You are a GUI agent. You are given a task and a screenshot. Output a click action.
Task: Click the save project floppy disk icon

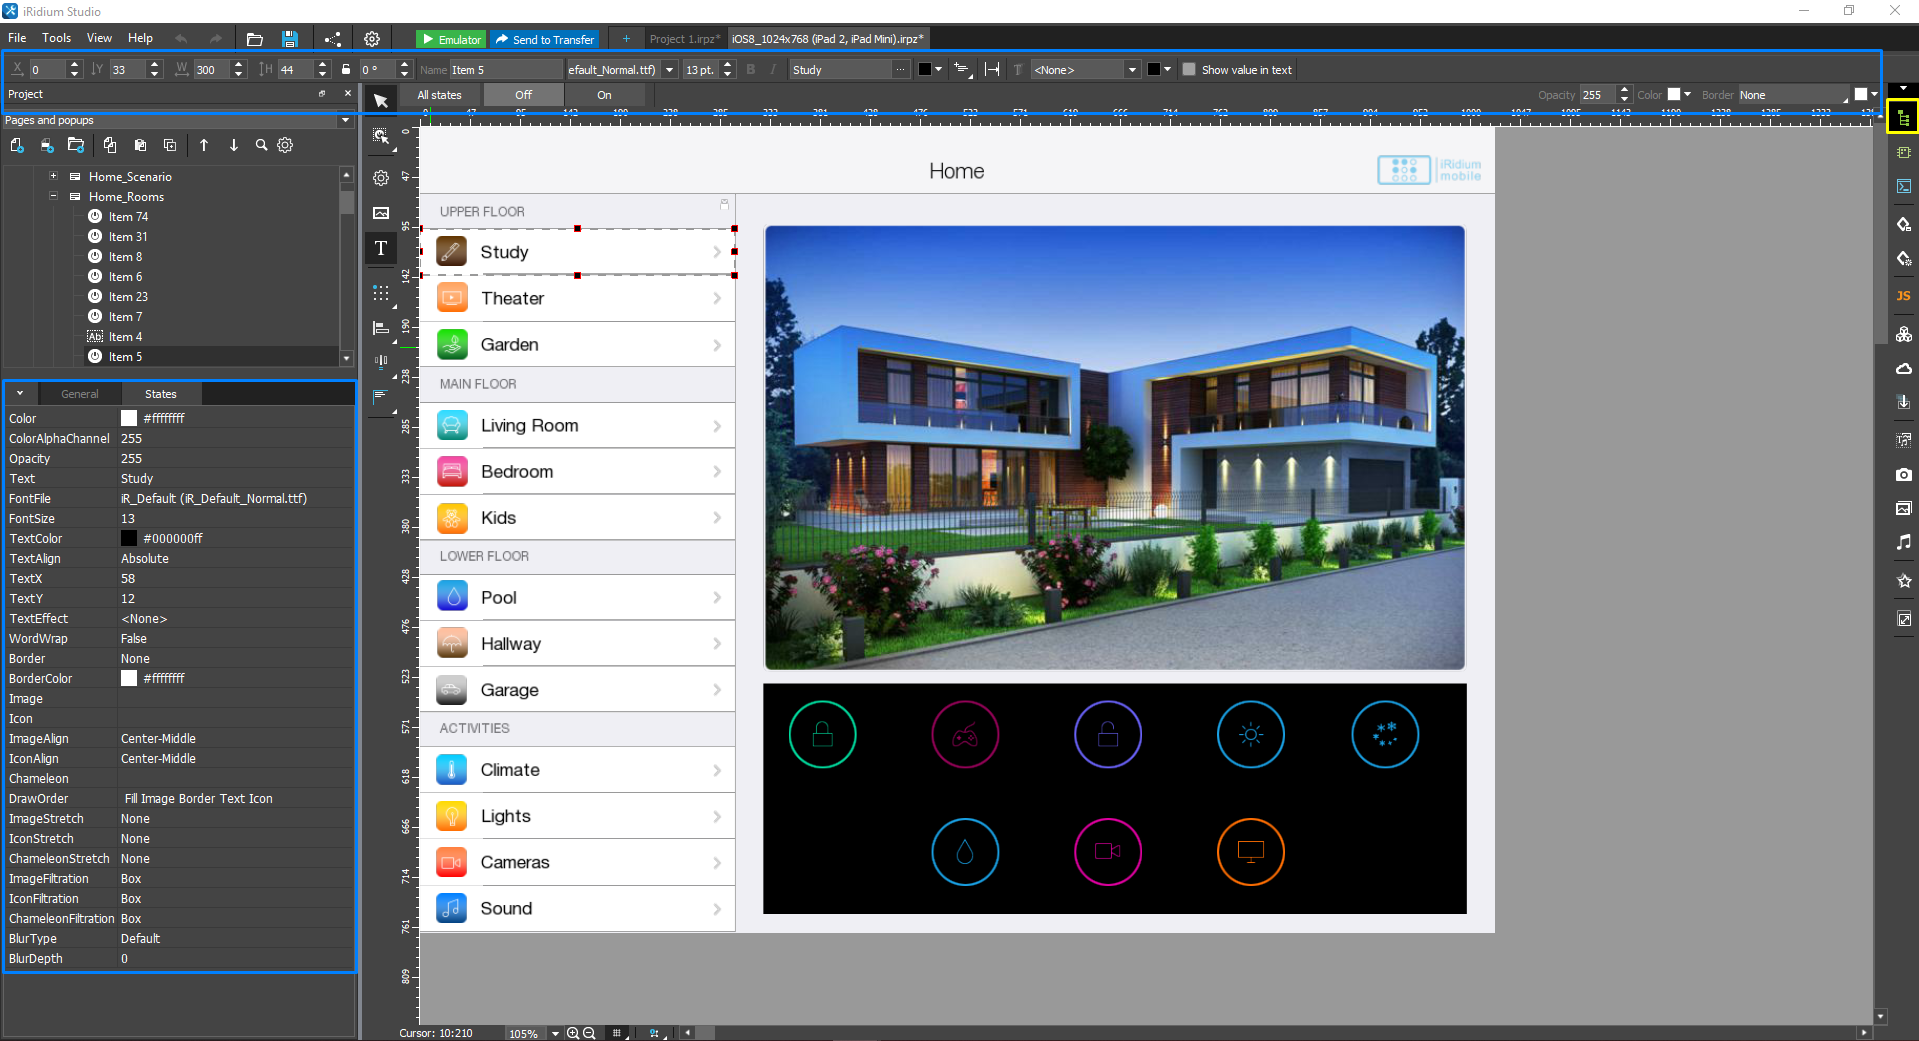coord(289,39)
